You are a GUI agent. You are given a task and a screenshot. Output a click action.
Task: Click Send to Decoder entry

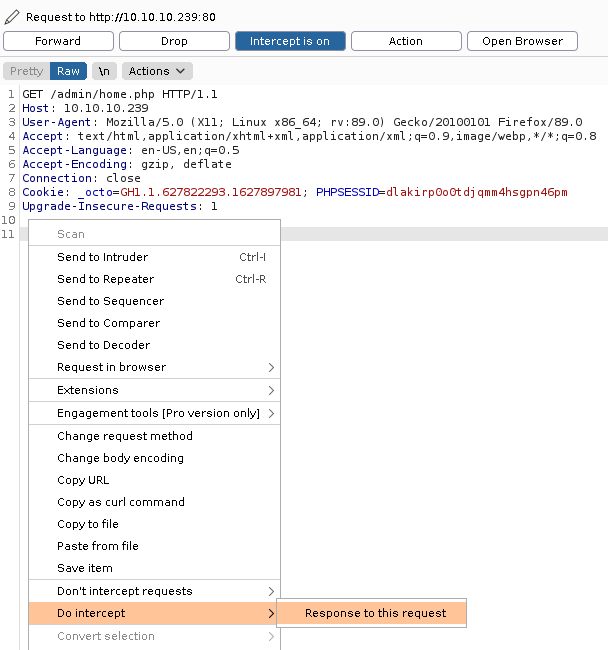103,345
